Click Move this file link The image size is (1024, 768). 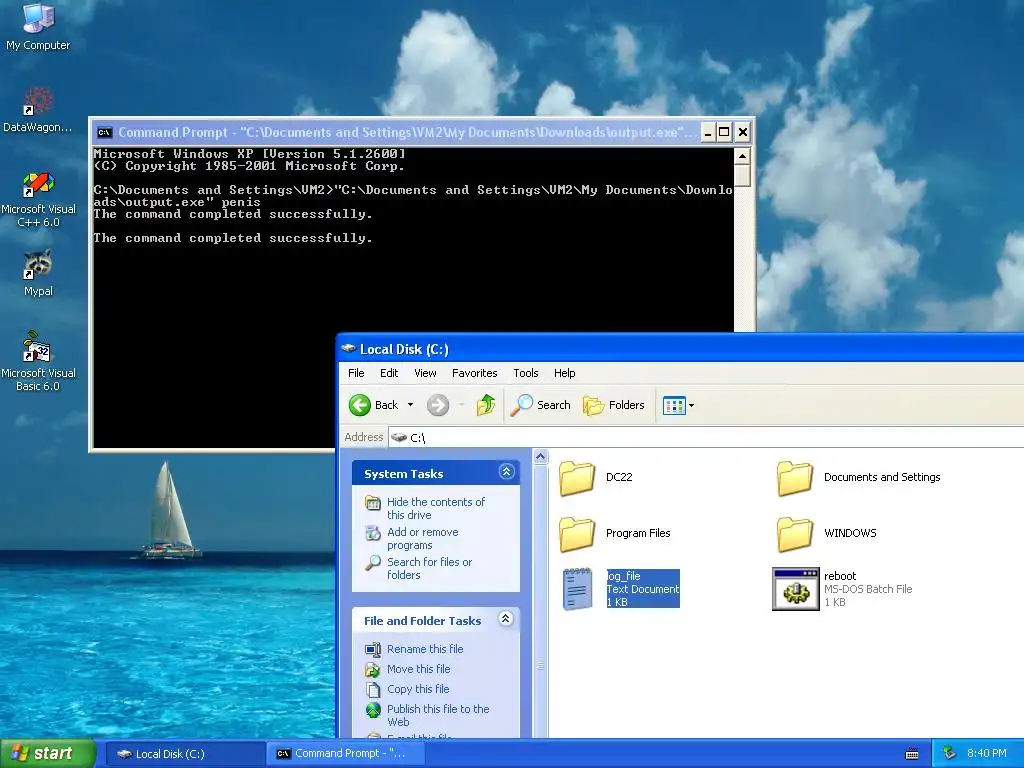coord(419,669)
